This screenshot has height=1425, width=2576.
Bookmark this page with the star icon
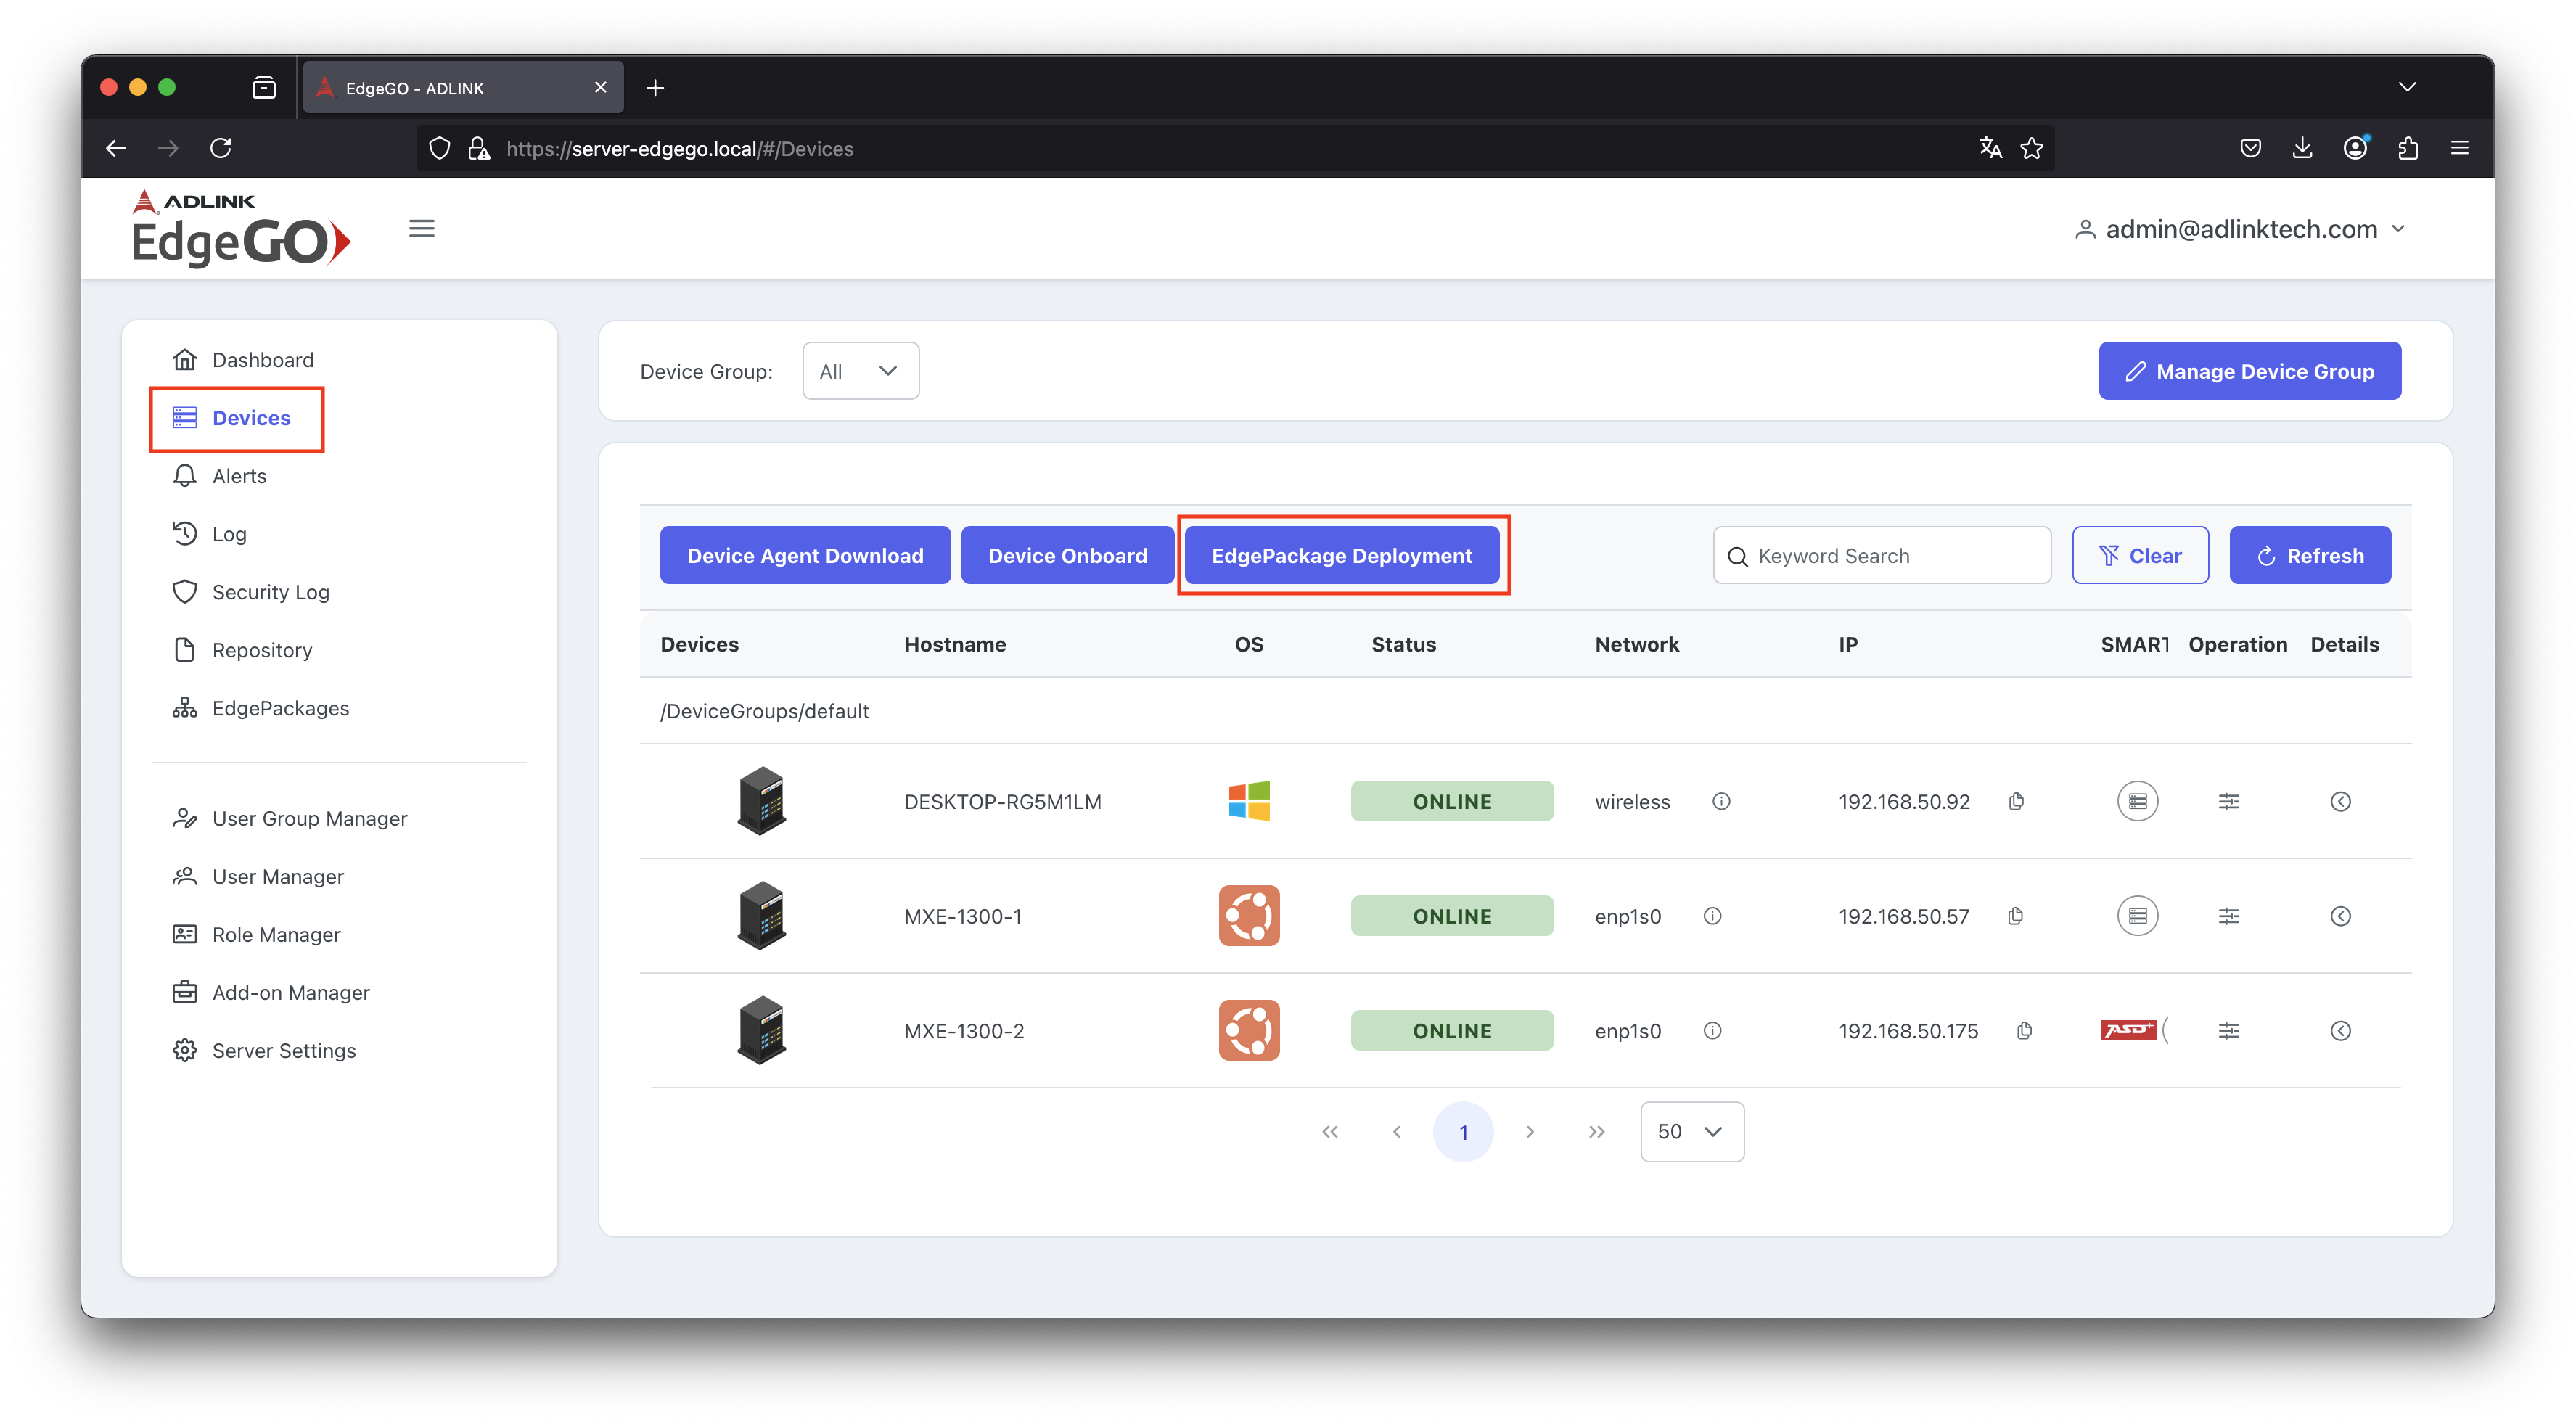pos(2031,148)
